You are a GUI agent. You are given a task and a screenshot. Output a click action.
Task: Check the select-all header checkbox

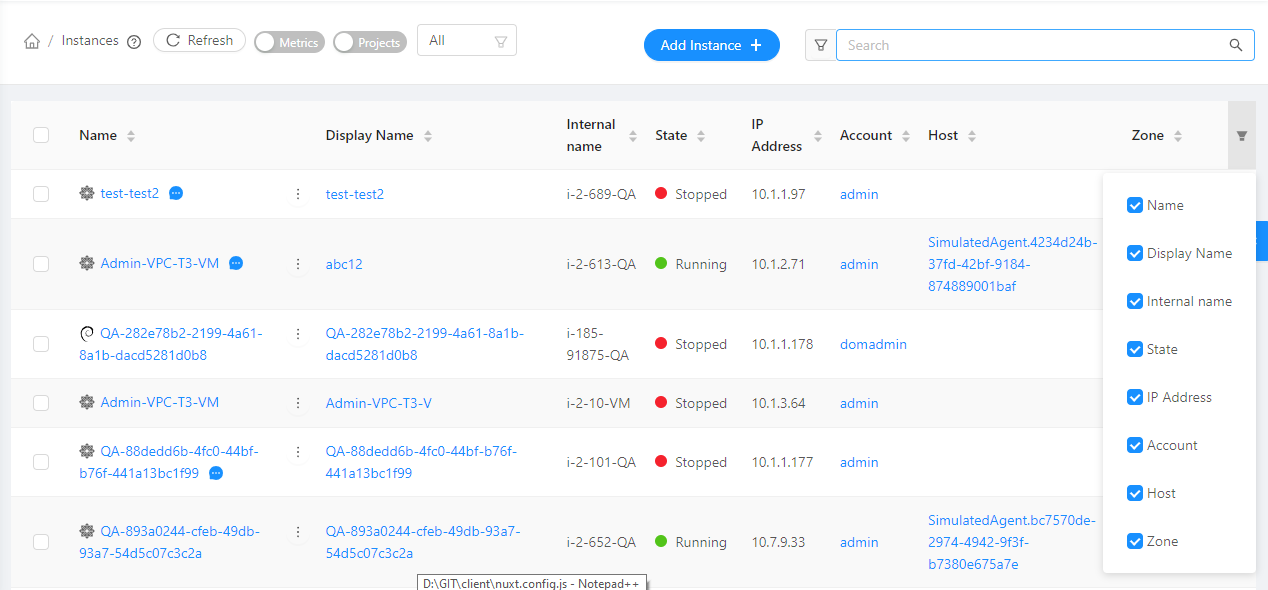(x=41, y=135)
